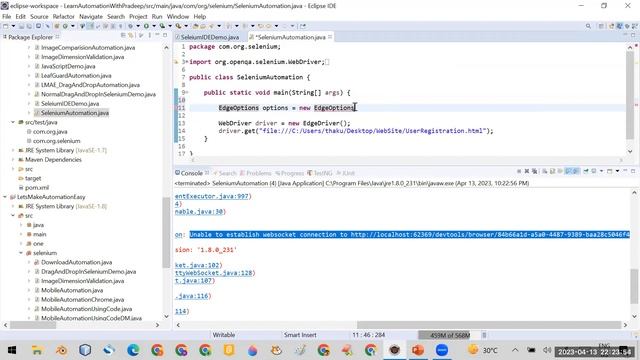Click the volume speaker icon in system tray

point(547,350)
